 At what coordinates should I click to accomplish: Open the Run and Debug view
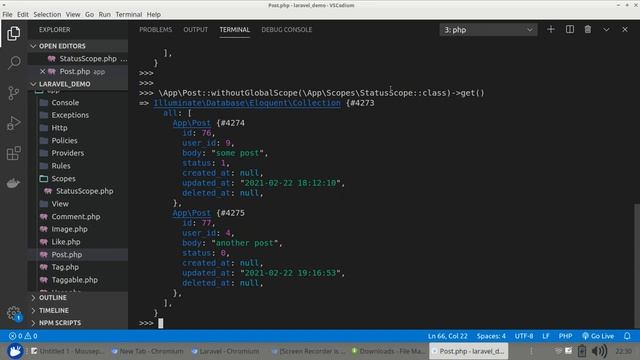click(13, 123)
